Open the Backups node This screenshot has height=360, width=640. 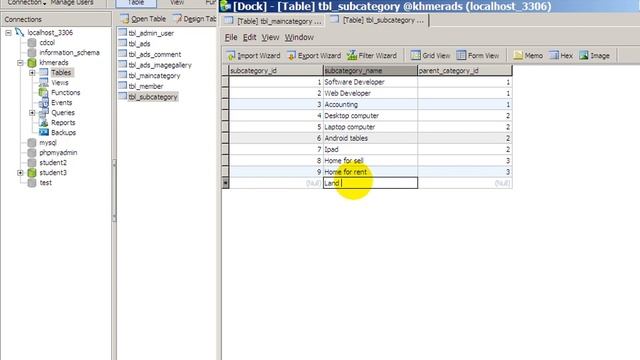(58, 133)
